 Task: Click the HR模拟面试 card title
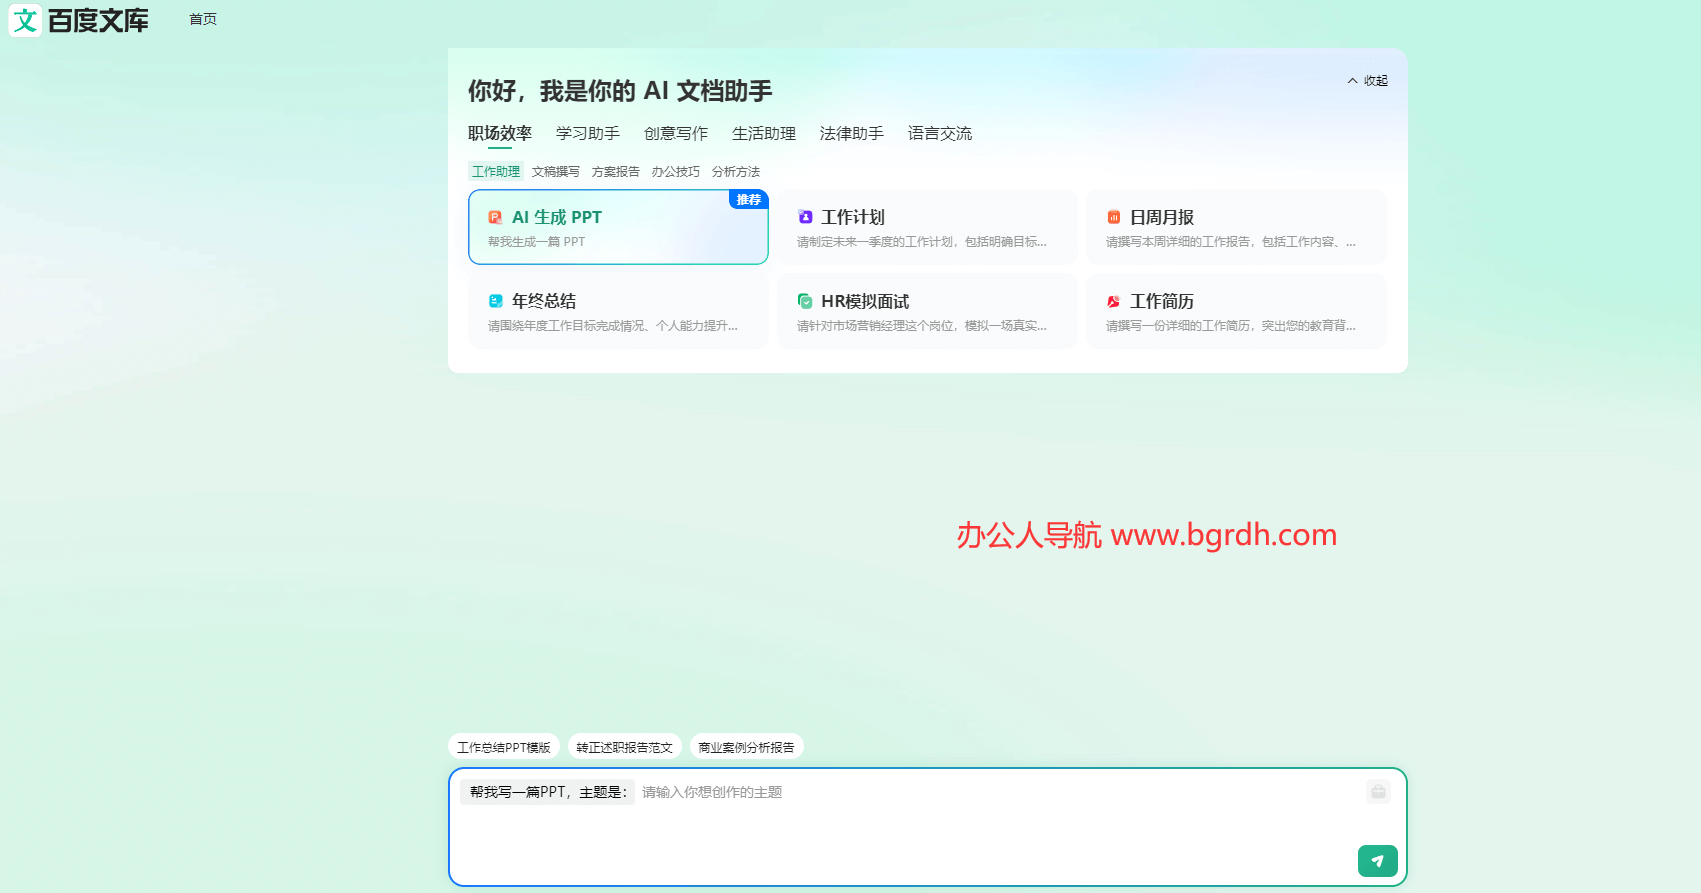point(865,301)
